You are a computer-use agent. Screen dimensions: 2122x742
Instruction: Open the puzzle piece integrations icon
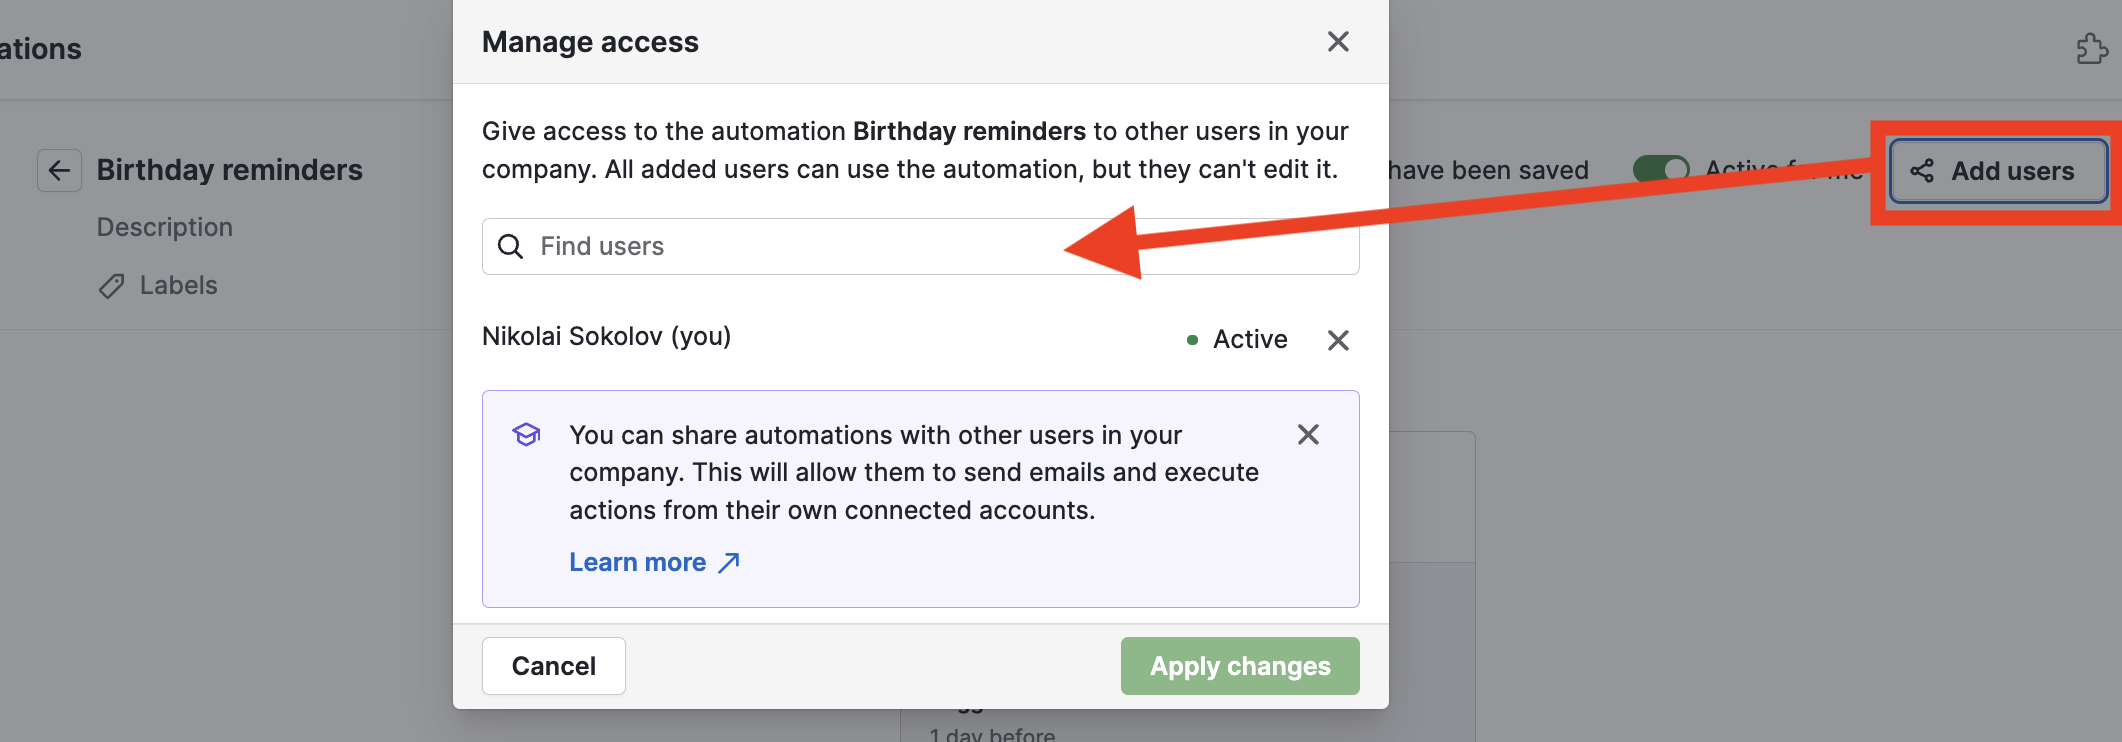point(2092,48)
